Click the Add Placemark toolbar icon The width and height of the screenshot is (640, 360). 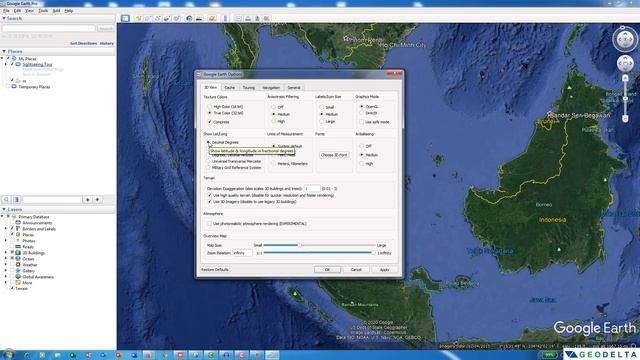click(138, 18)
